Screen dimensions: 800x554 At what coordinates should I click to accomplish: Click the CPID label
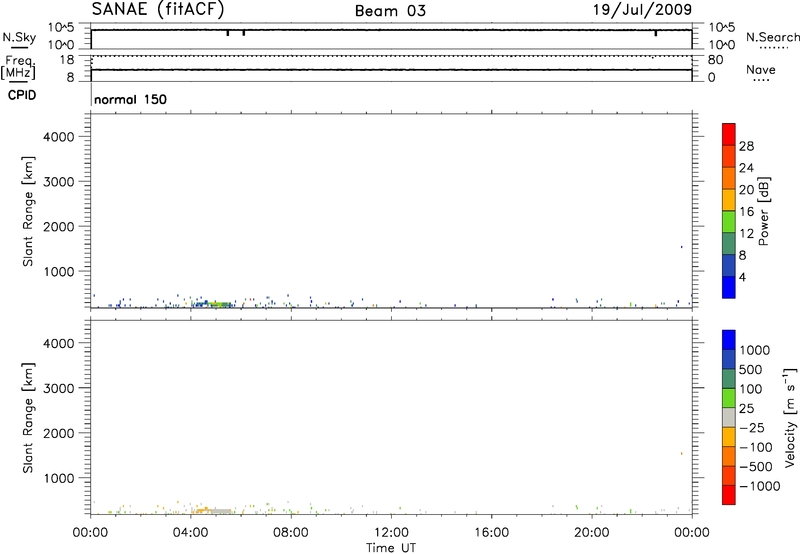tap(22, 95)
